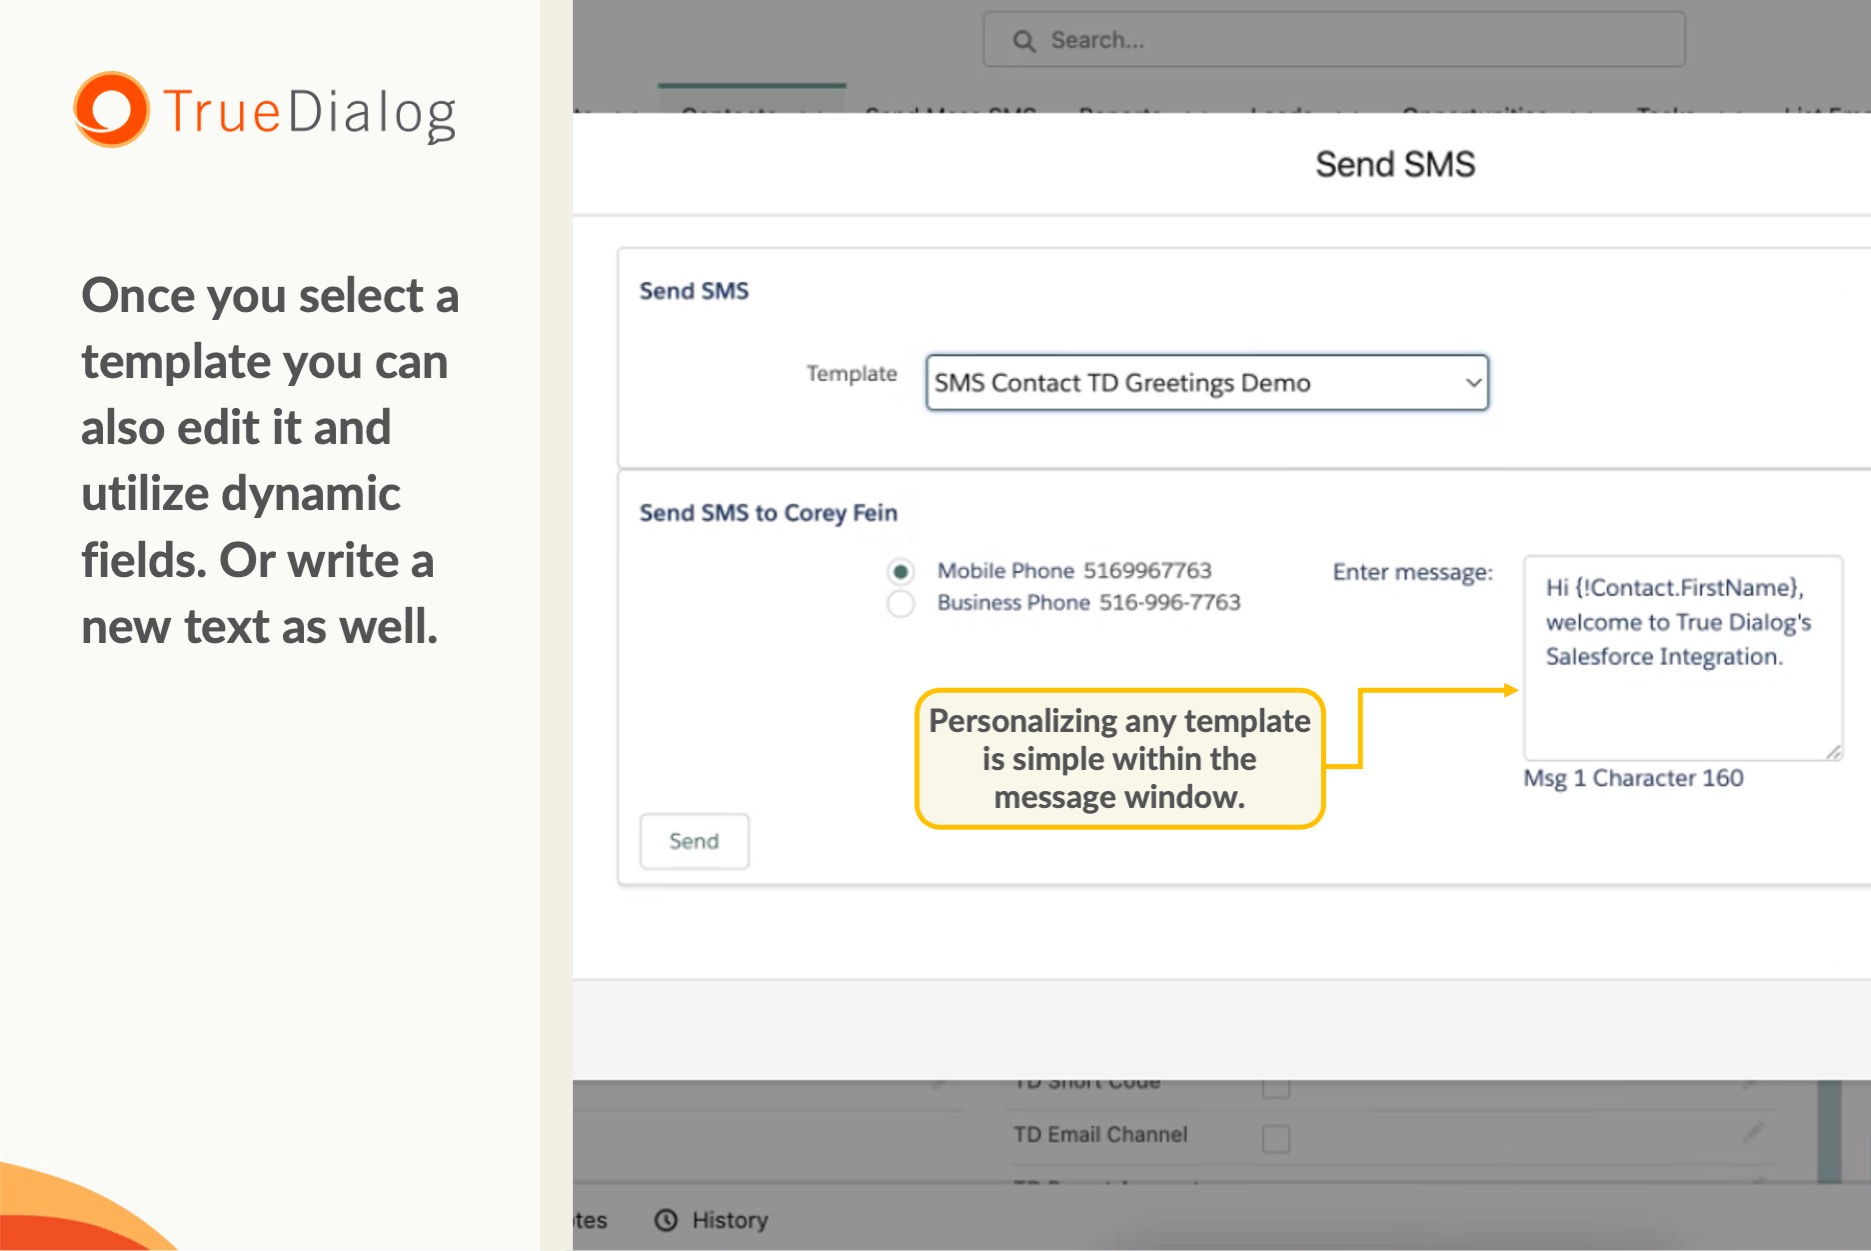Image resolution: width=1871 pixels, height=1251 pixels.
Task: Click the Msg 1 Character 160 counter
Action: 1633,778
